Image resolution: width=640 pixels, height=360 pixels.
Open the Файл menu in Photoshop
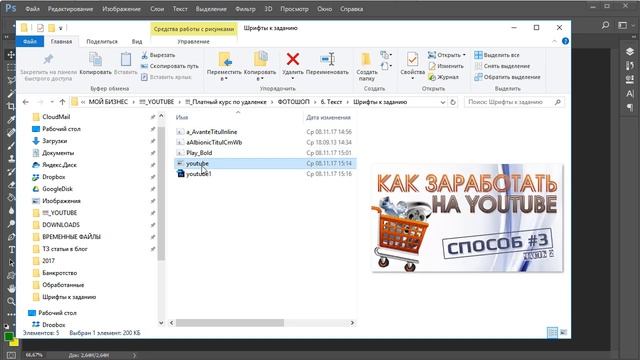pyautogui.click(x=32, y=9)
